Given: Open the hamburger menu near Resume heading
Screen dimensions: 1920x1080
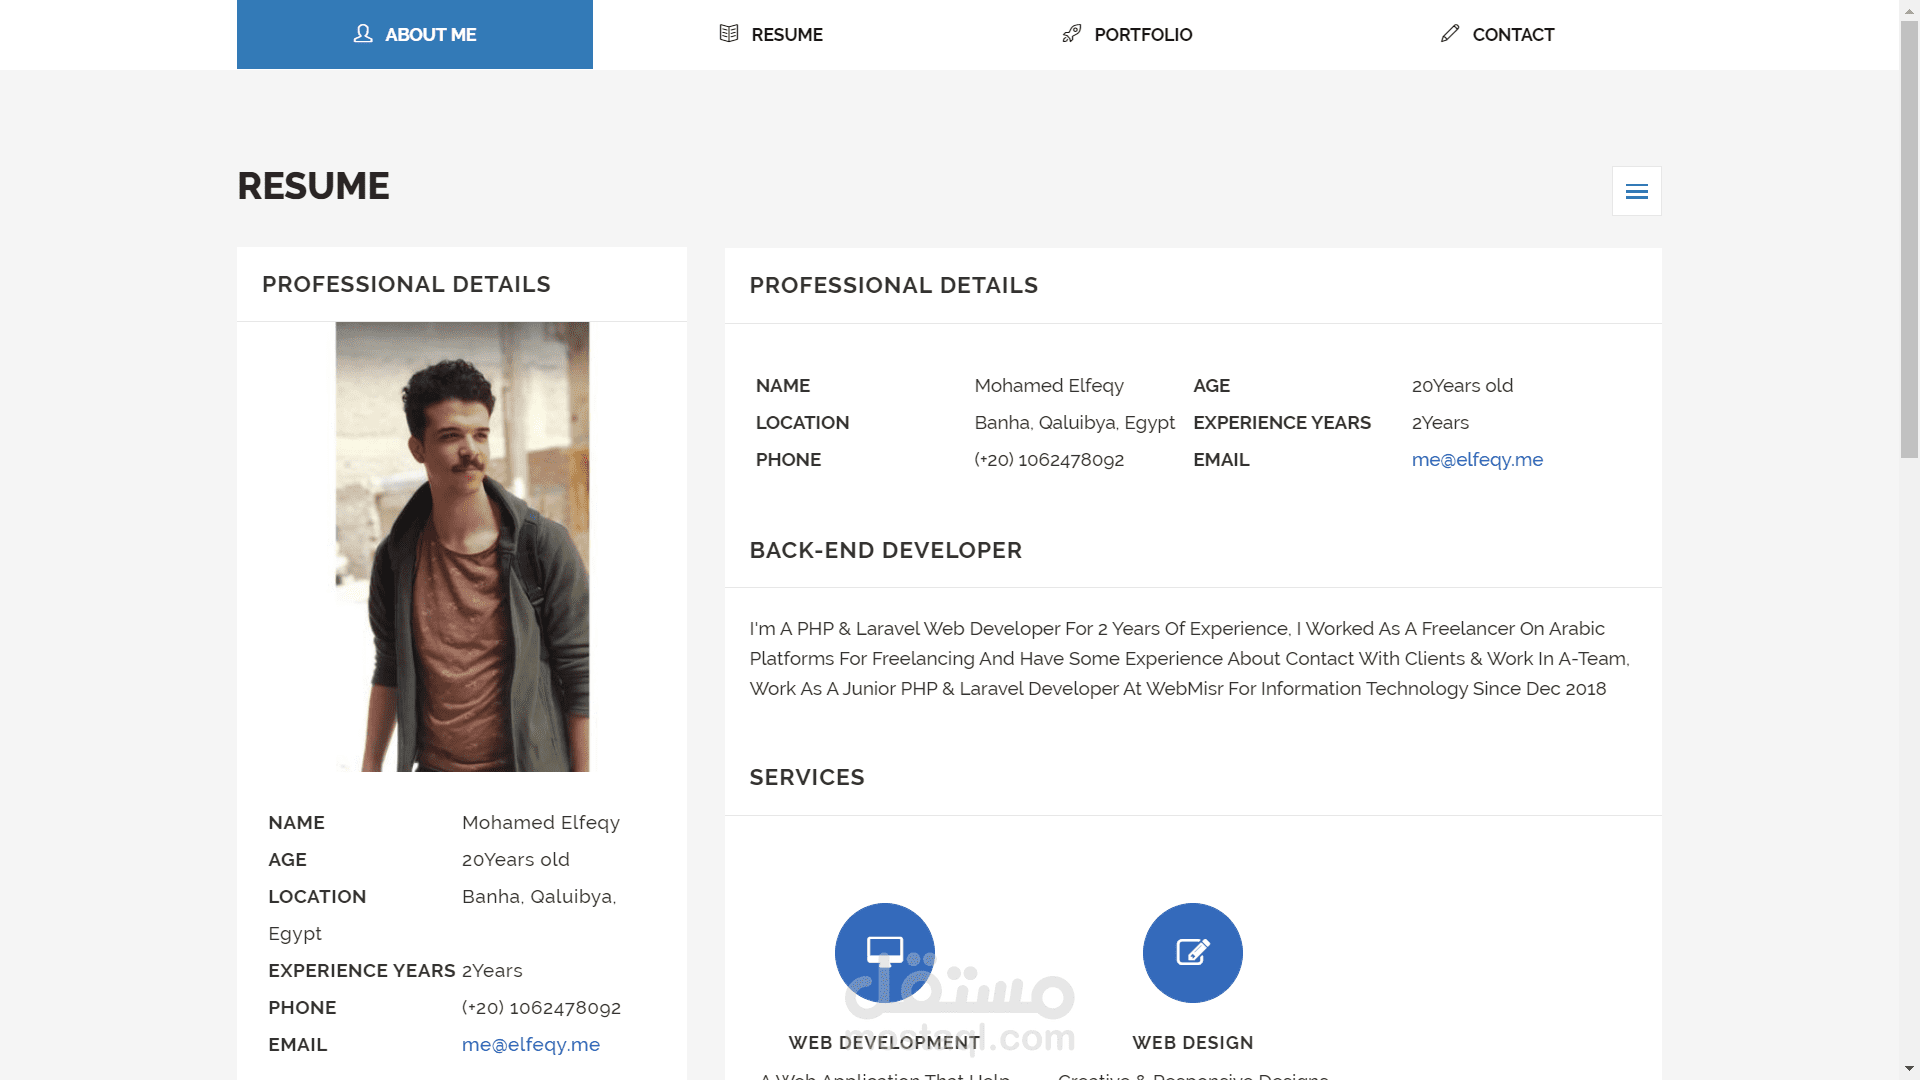Looking at the screenshot, I should [1636, 191].
